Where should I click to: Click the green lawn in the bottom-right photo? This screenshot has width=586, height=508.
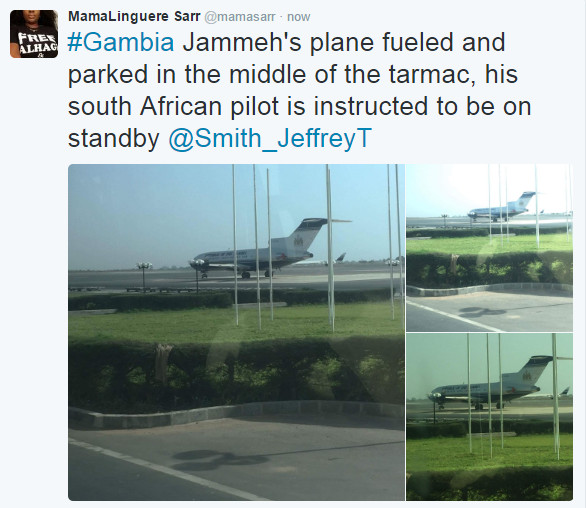coord(489,452)
